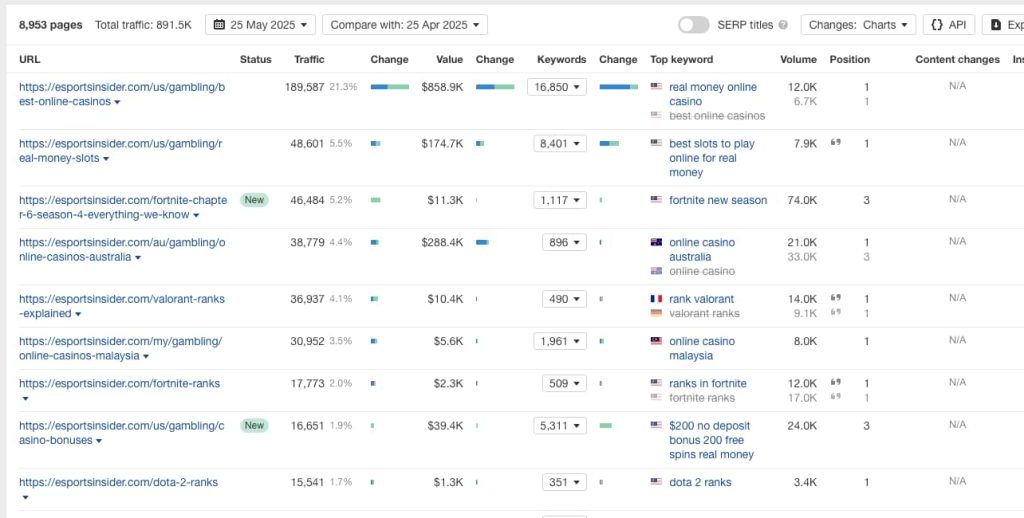Viewport: 1024px width, 518px height.
Task: Click the Top keyword column header
Action: tap(681, 59)
